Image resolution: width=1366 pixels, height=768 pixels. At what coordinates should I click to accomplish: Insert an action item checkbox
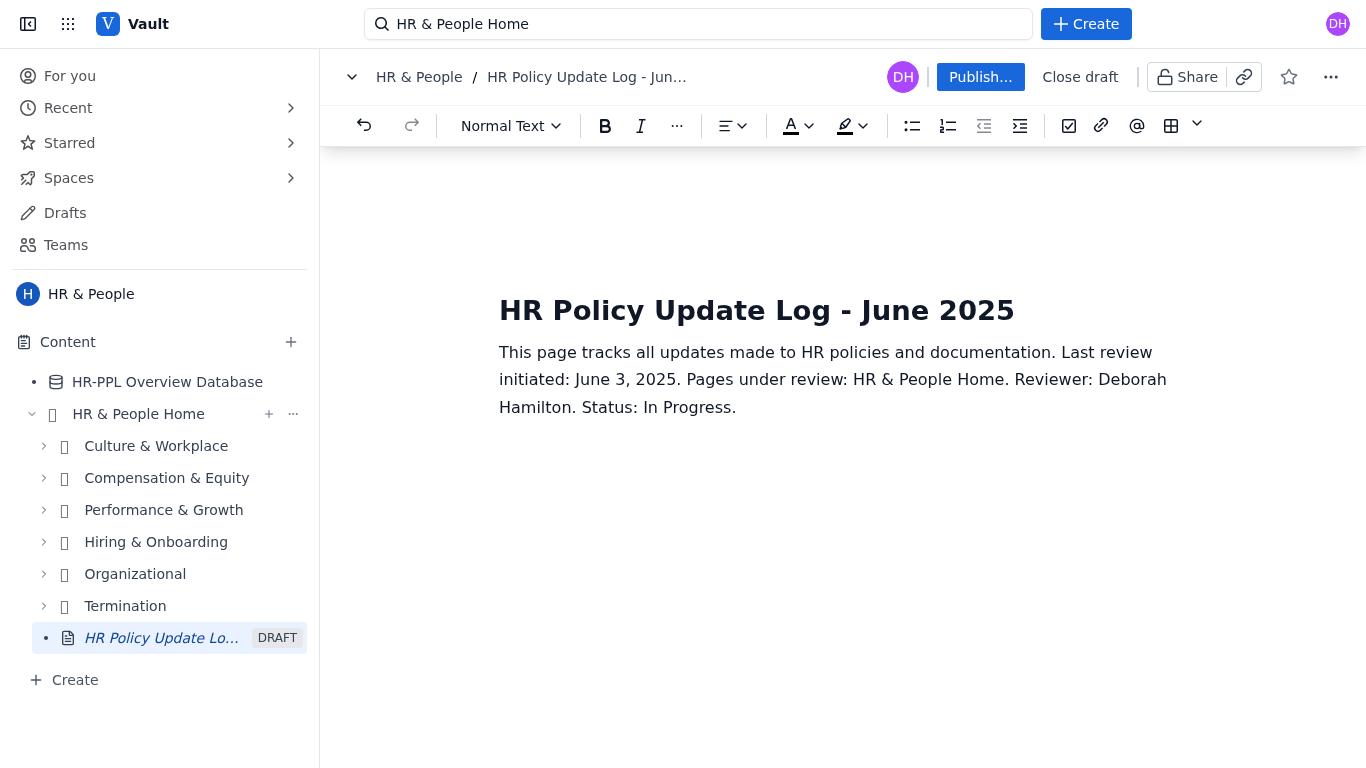(1069, 126)
